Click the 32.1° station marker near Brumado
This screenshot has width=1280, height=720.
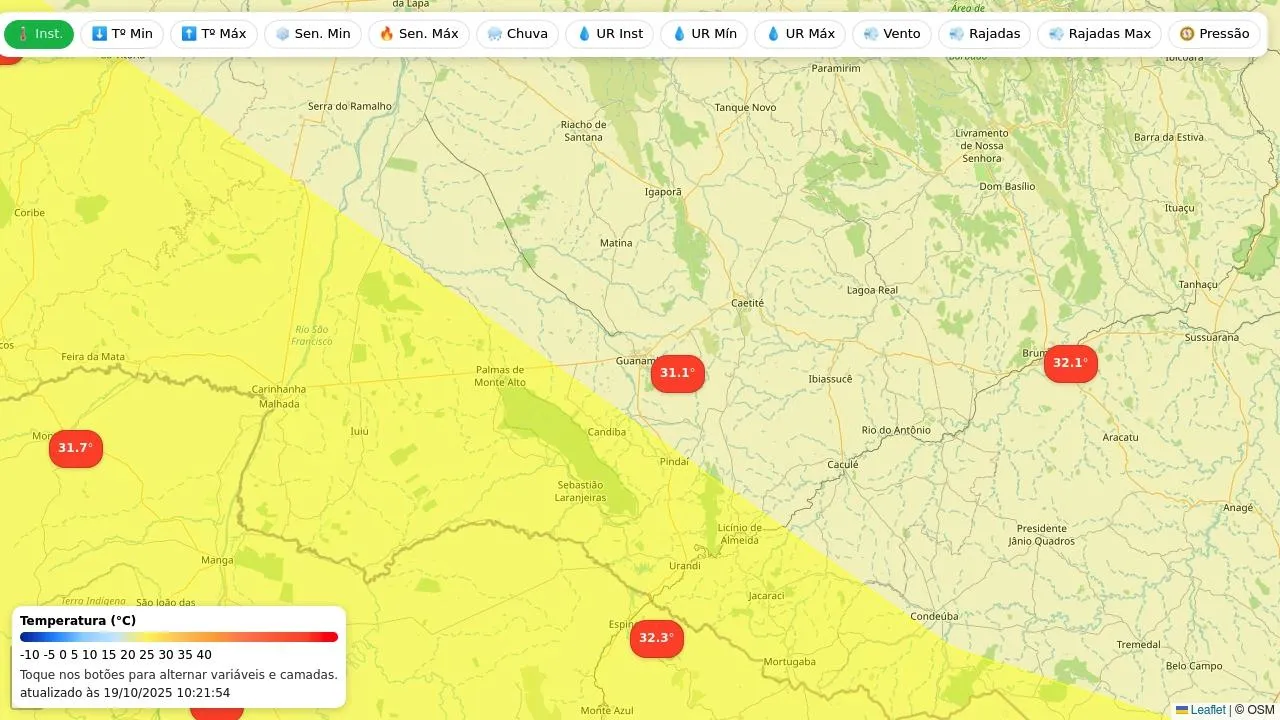click(1070, 363)
